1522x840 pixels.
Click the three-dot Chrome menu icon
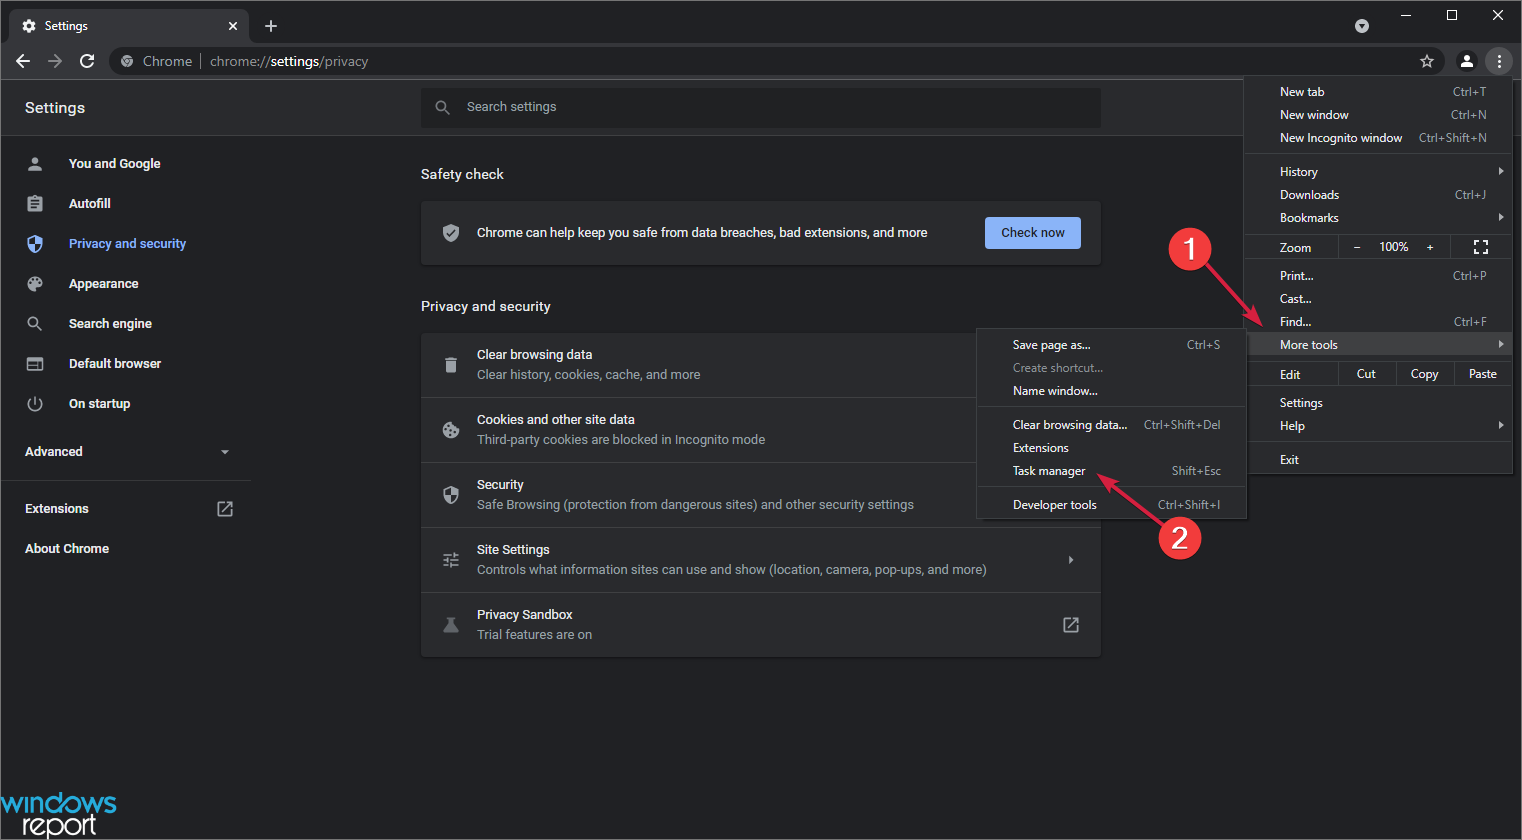pos(1499,61)
